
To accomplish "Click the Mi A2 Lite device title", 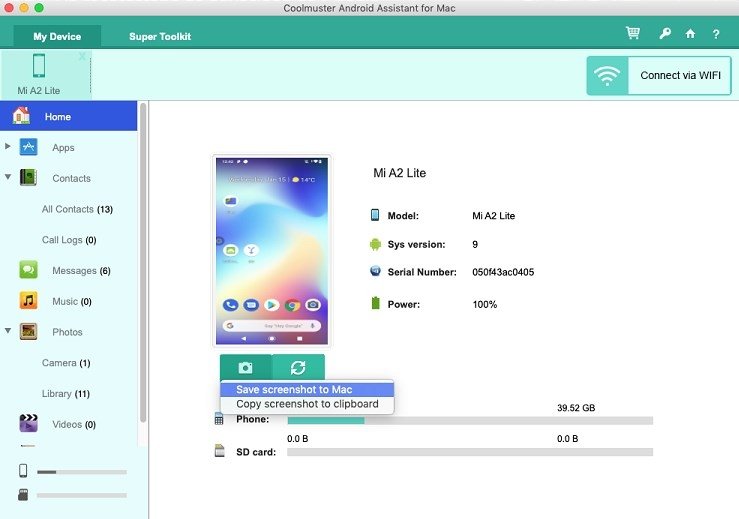I will point(400,173).
